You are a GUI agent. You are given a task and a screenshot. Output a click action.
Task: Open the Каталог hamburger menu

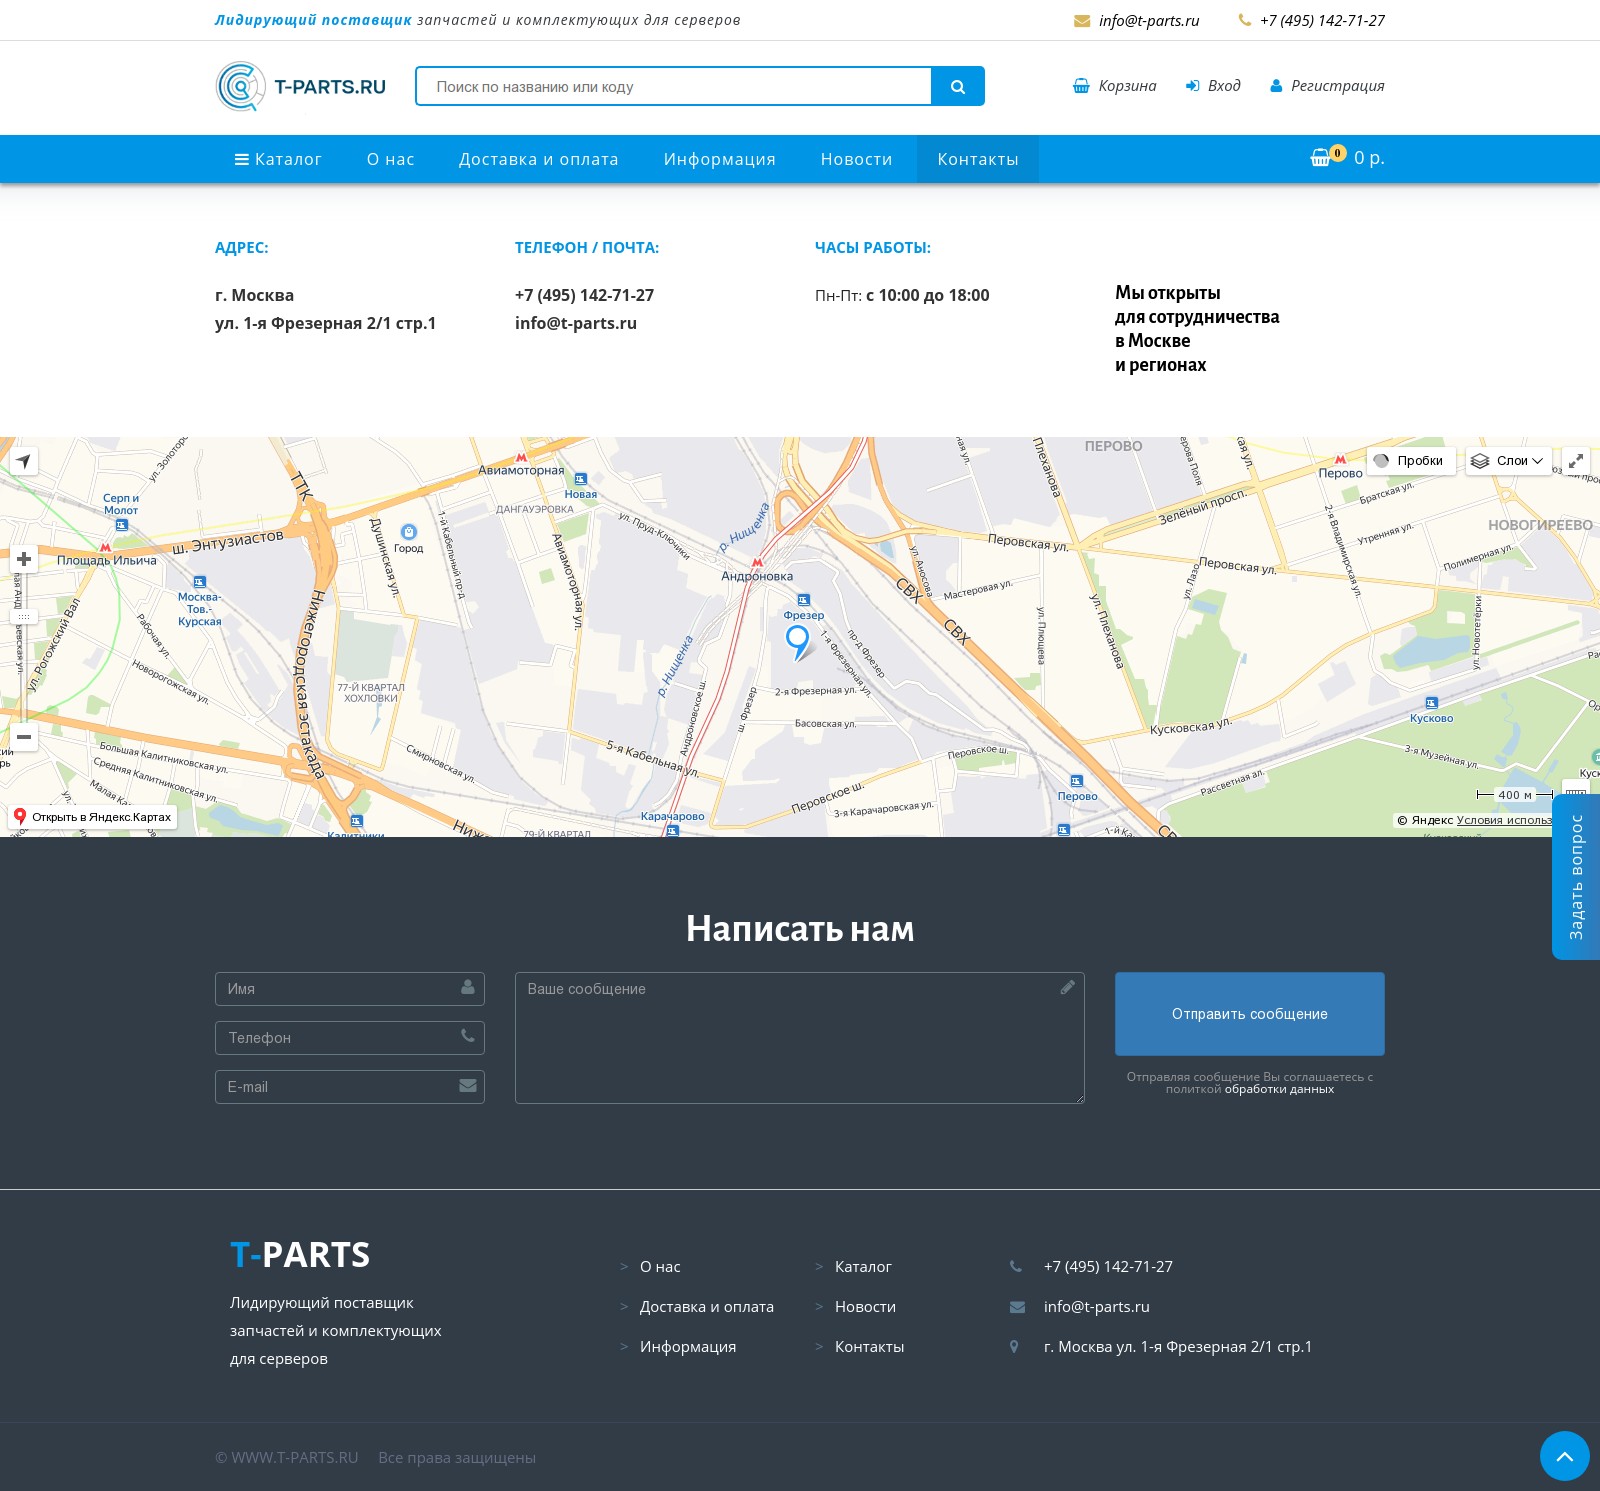point(278,159)
